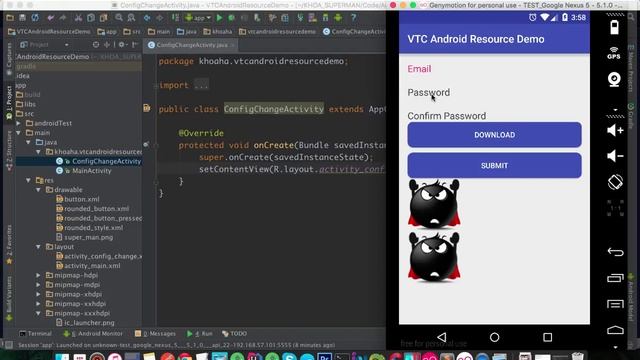The image size is (640, 360).
Task: Expand the mipmap-mdpi folder
Action: tap(38, 285)
